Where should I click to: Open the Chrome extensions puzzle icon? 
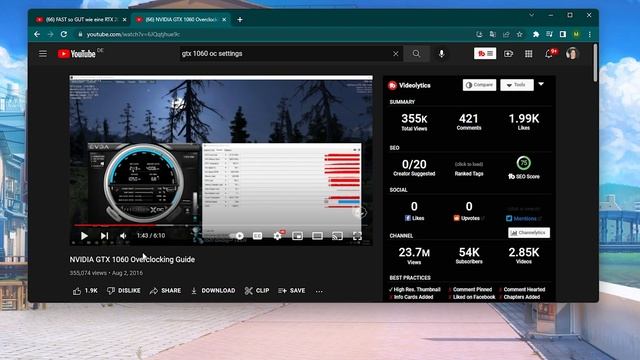pyautogui.click(x=536, y=34)
